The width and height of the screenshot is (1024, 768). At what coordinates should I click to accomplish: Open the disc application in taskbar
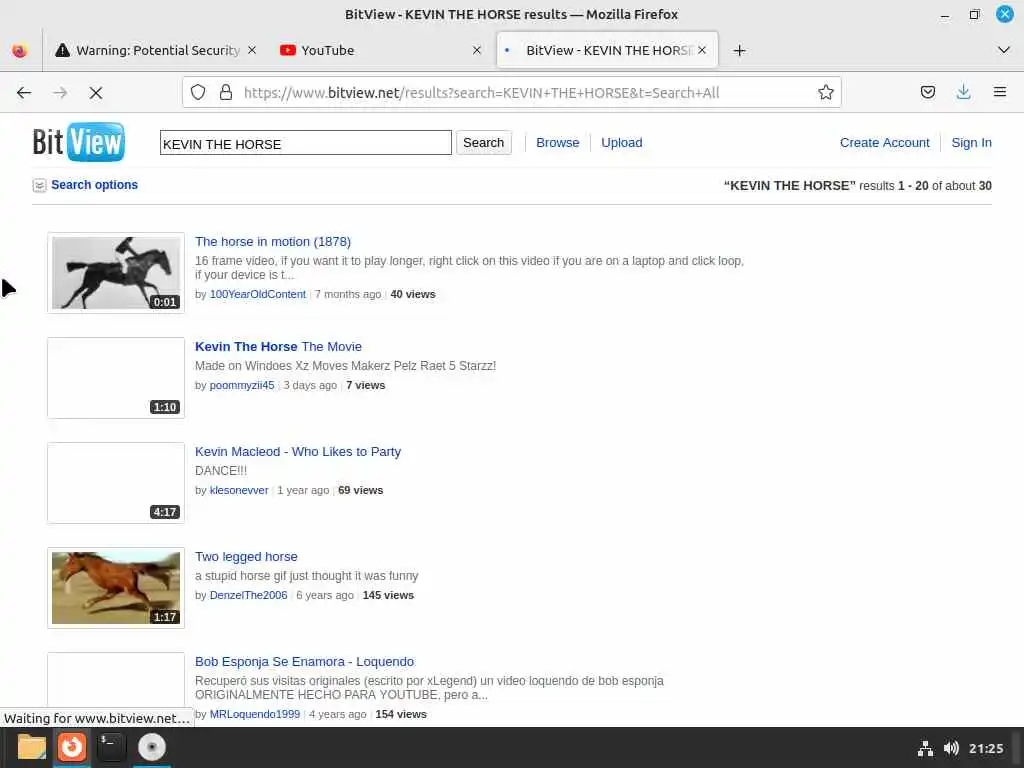click(152, 747)
